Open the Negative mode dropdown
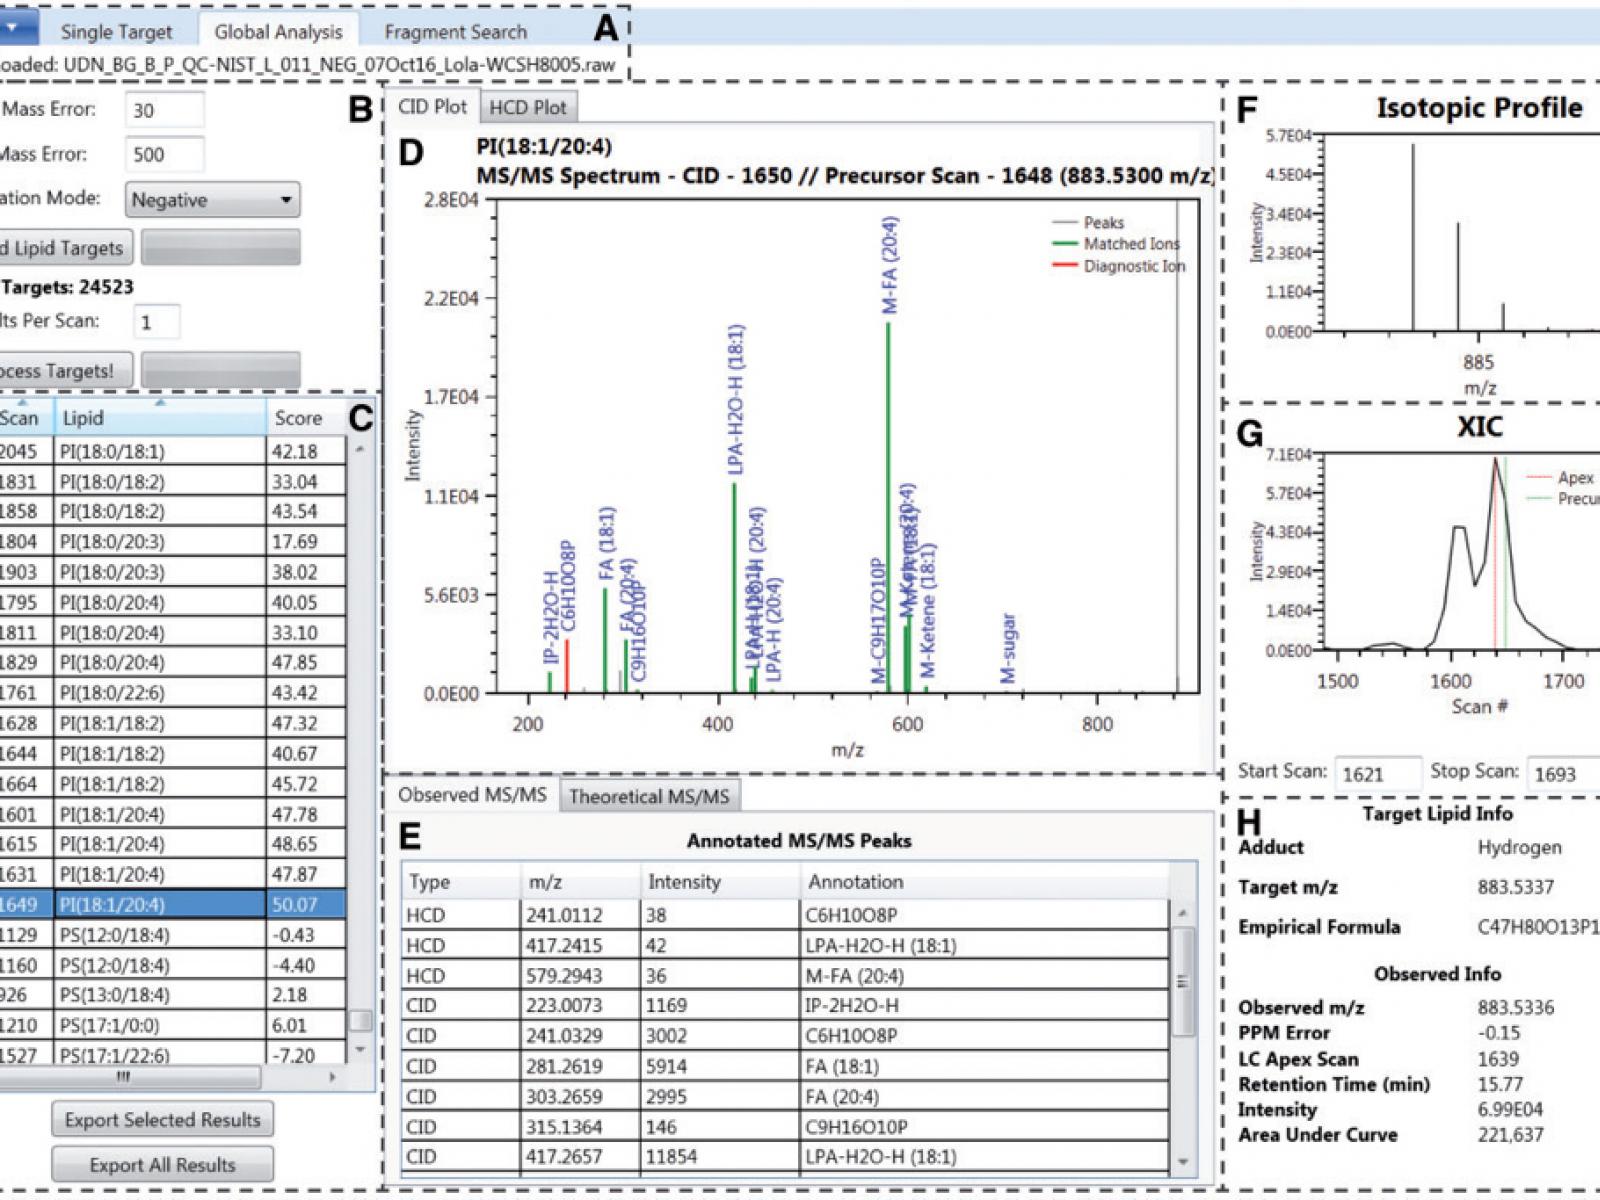 tap(212, 199)
